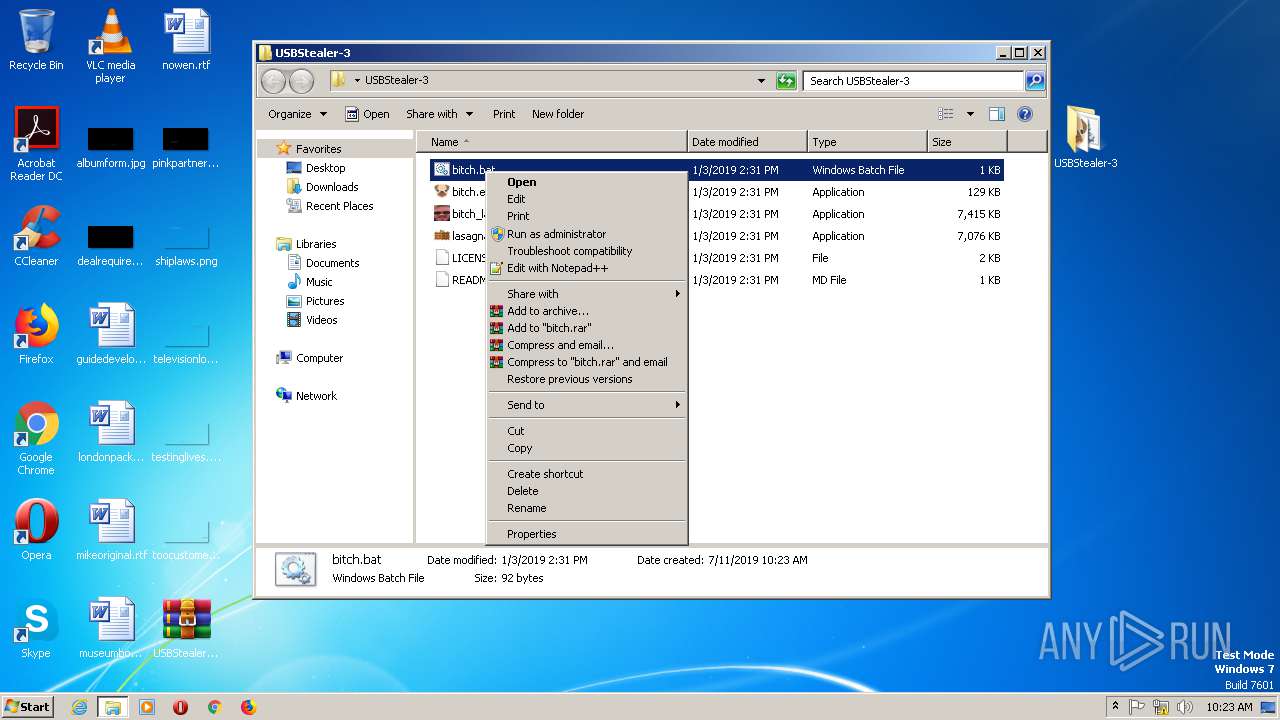Expand address bar history dropdown arrow
The width and height of the screenshot is (1280, 720).
coord(761,81)
